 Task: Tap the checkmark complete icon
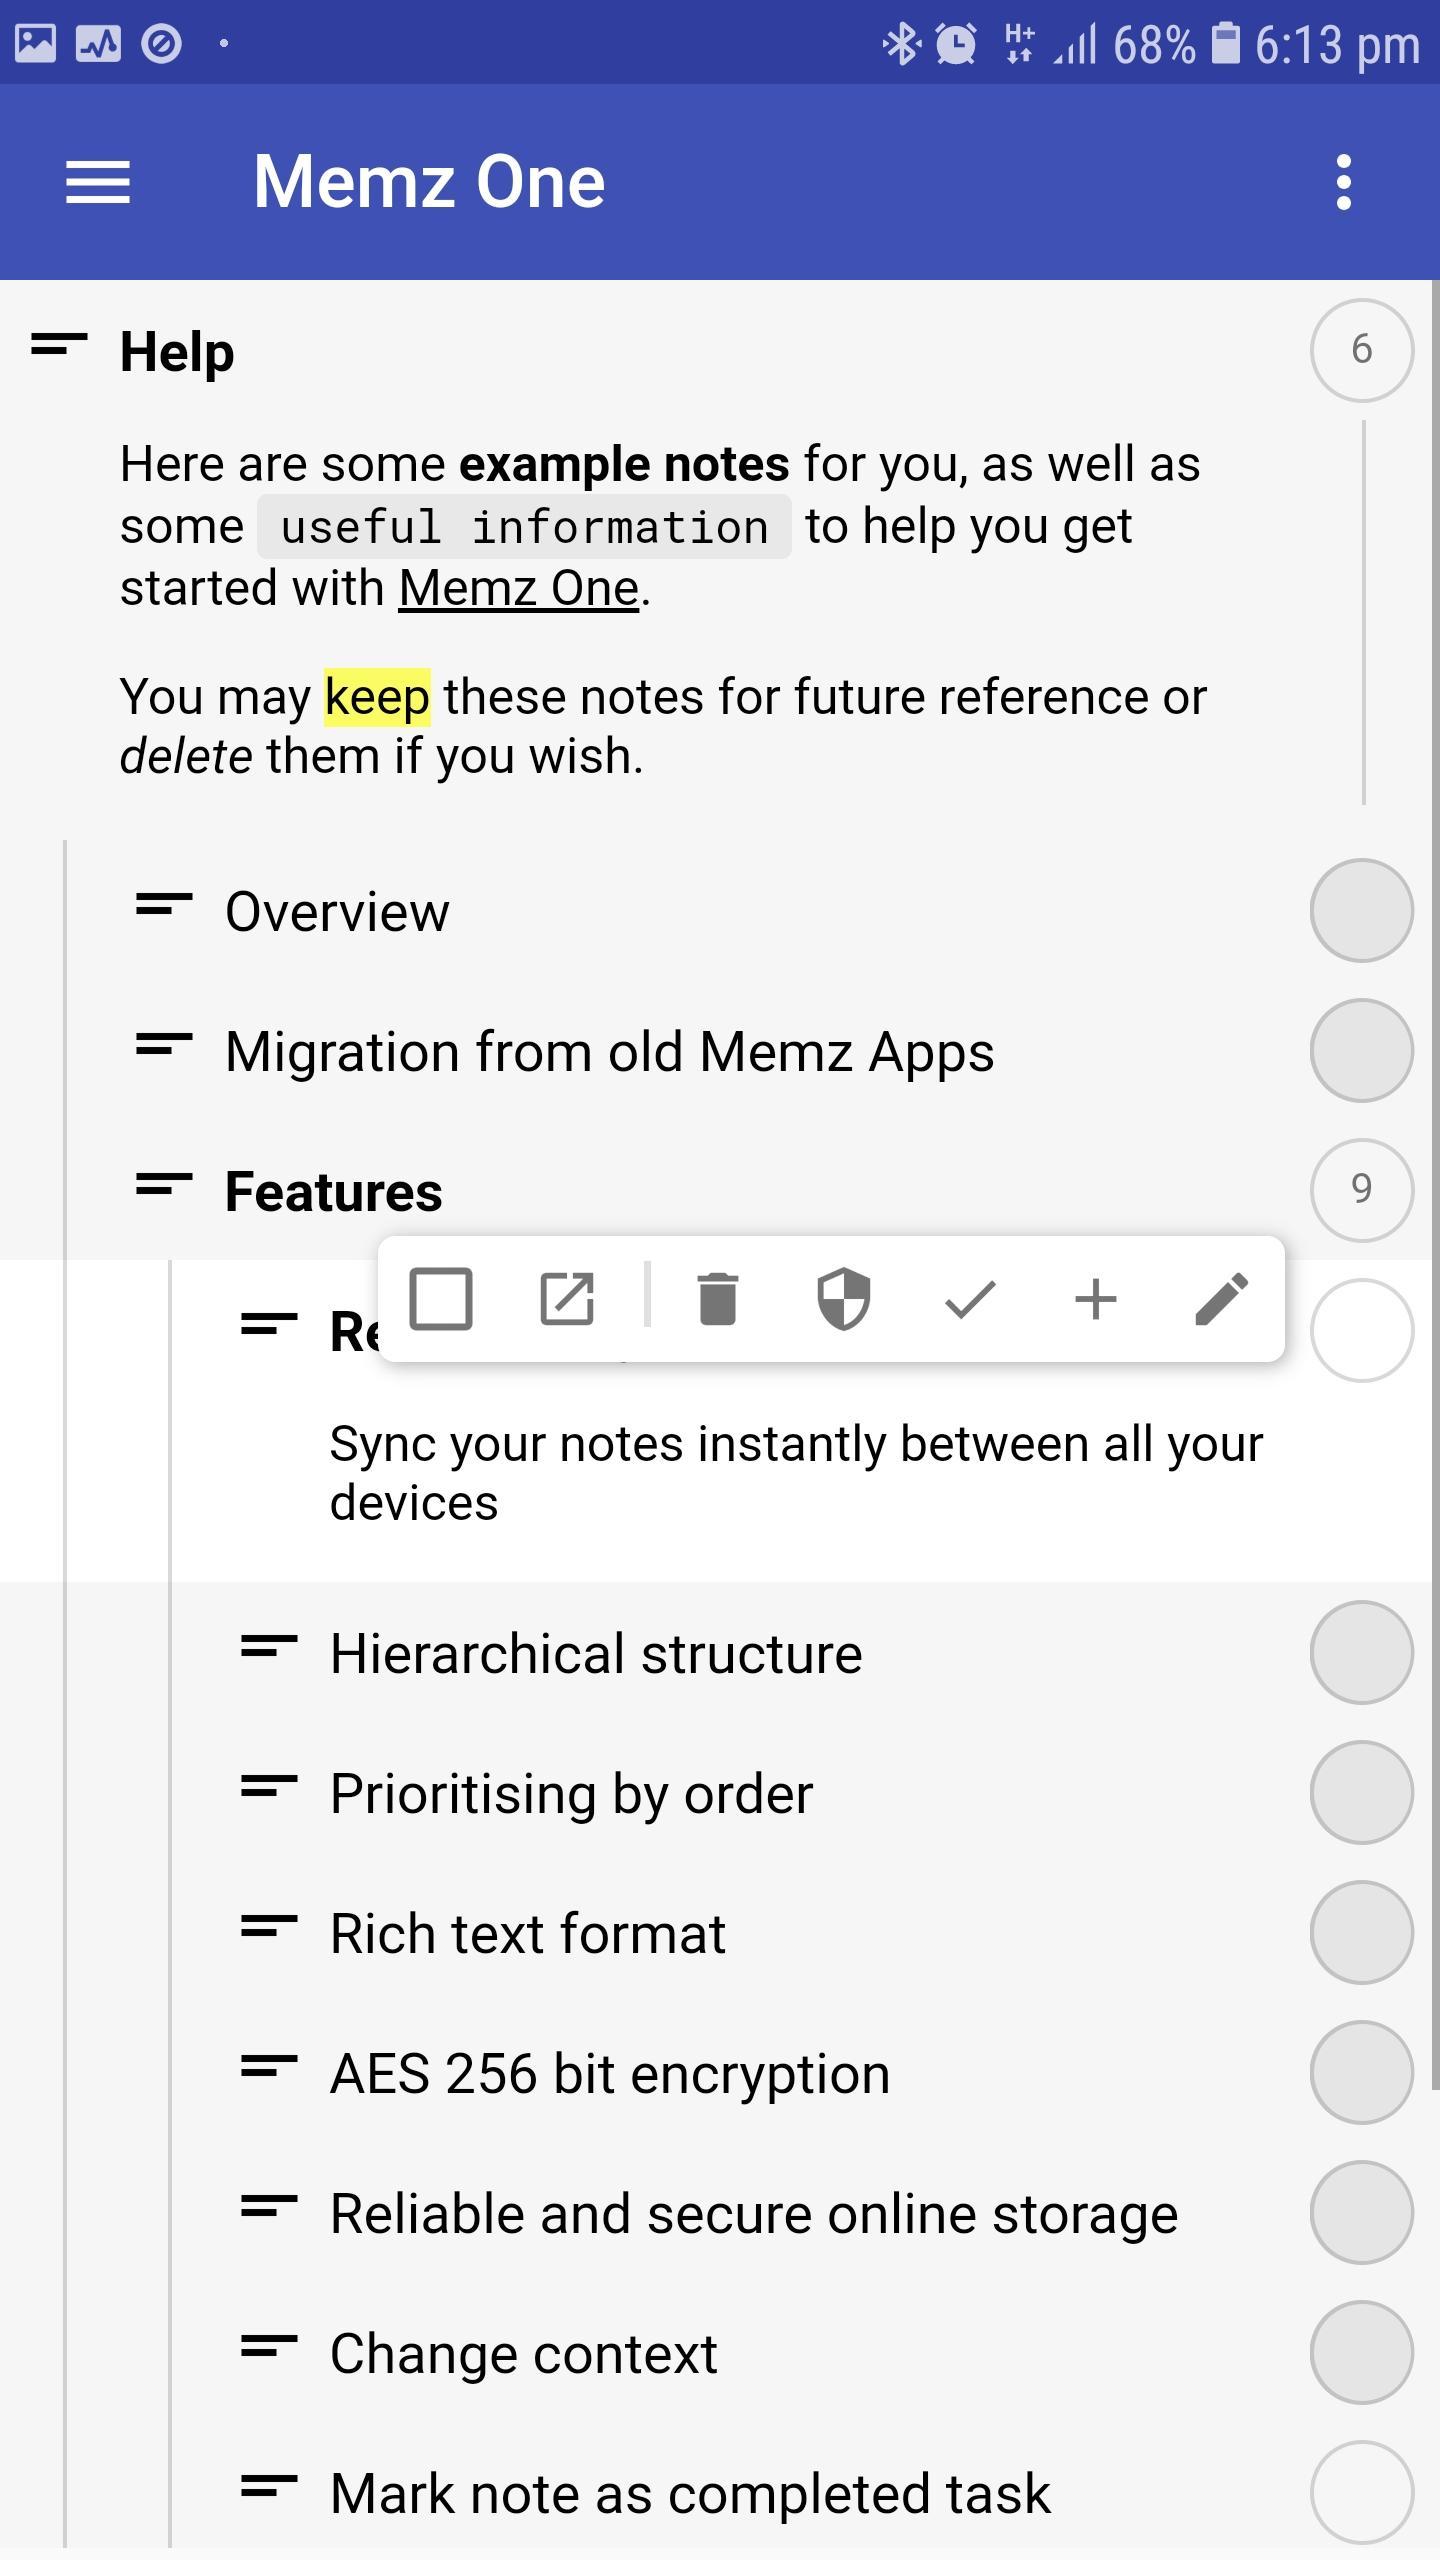tap(969, 1299)
